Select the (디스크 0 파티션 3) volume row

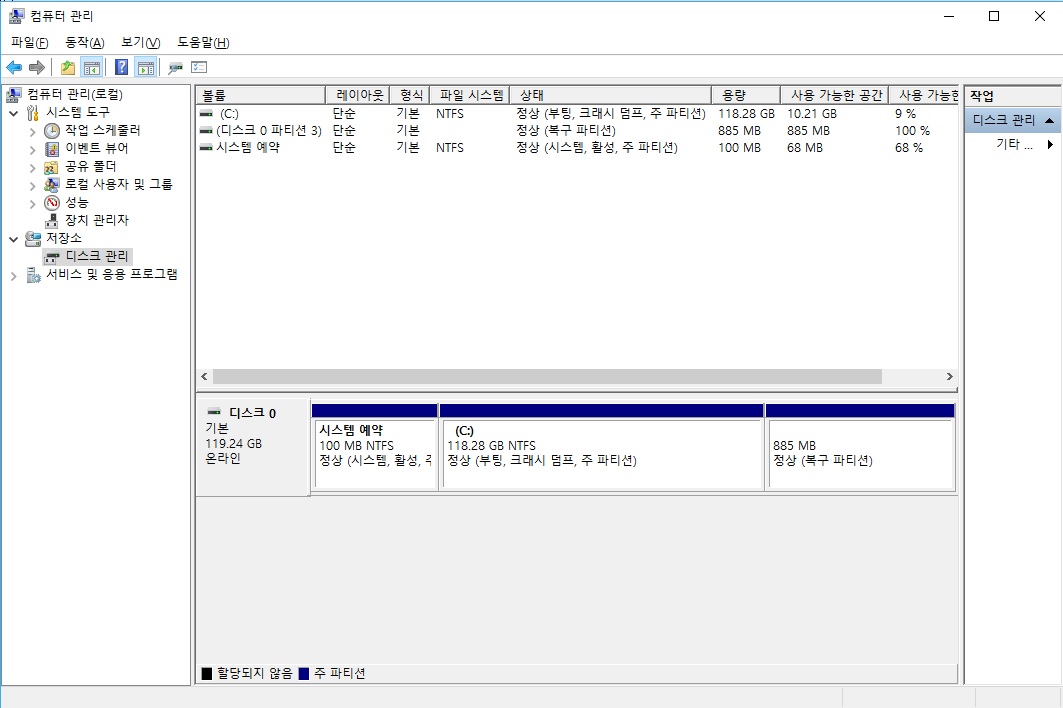577,130
